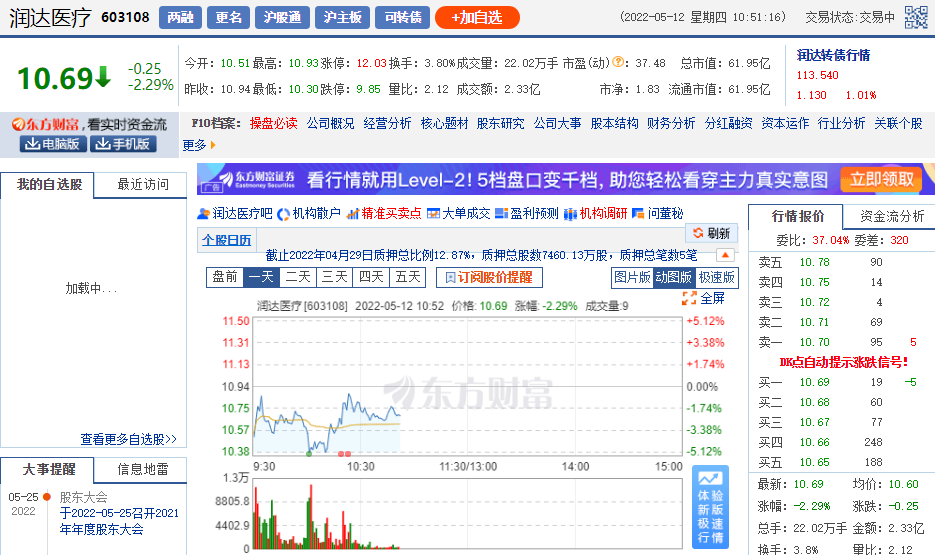Switch to 信息地雷 tab
Image resolution: width=935 pixels, height=555 pixels.
(143, 470)
